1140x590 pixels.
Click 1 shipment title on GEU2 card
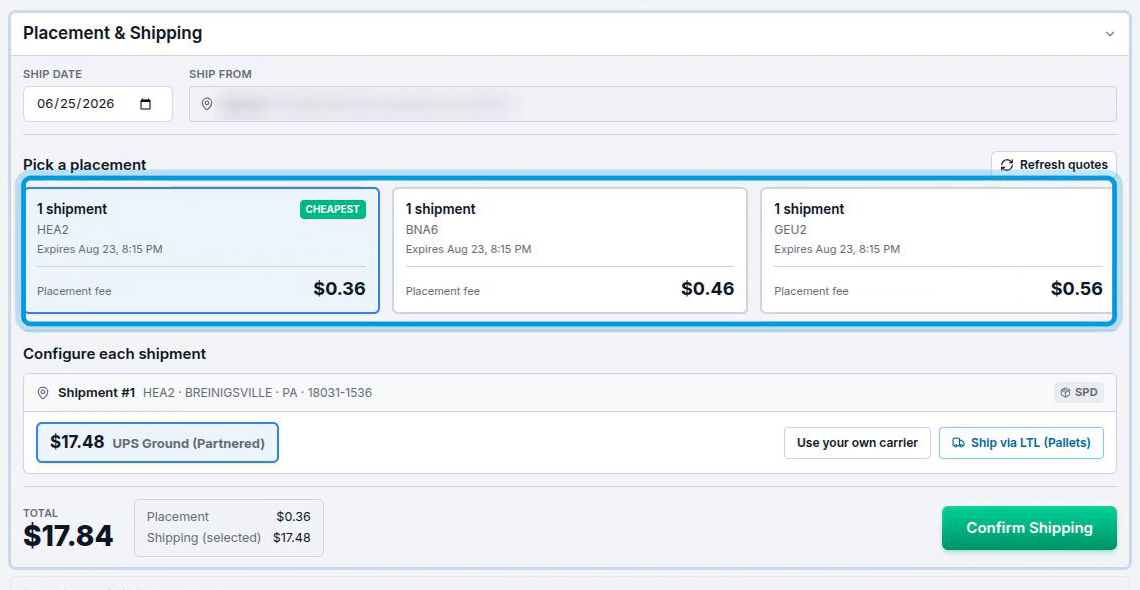(808, 209)
